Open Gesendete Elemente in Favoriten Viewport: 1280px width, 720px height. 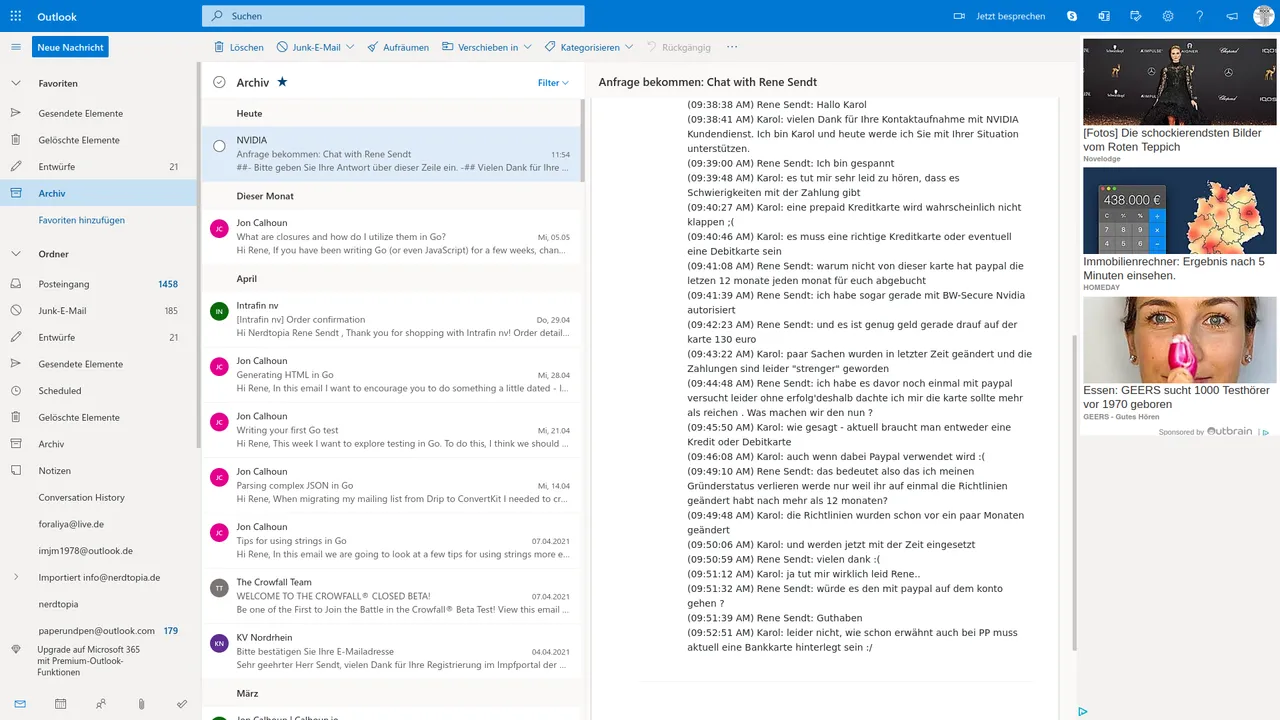[98, 113]
